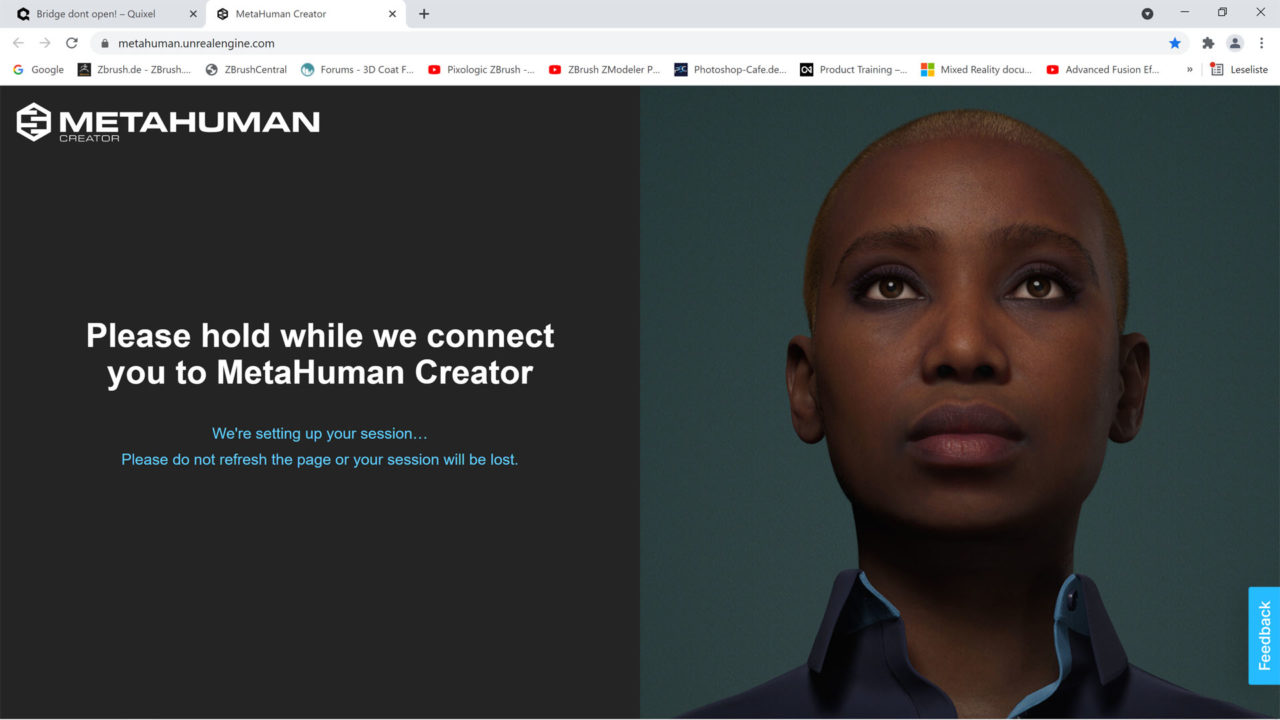Minimize the Chrome window
This screenshot has width=1280, height=720.
(x=1184, y=13)
